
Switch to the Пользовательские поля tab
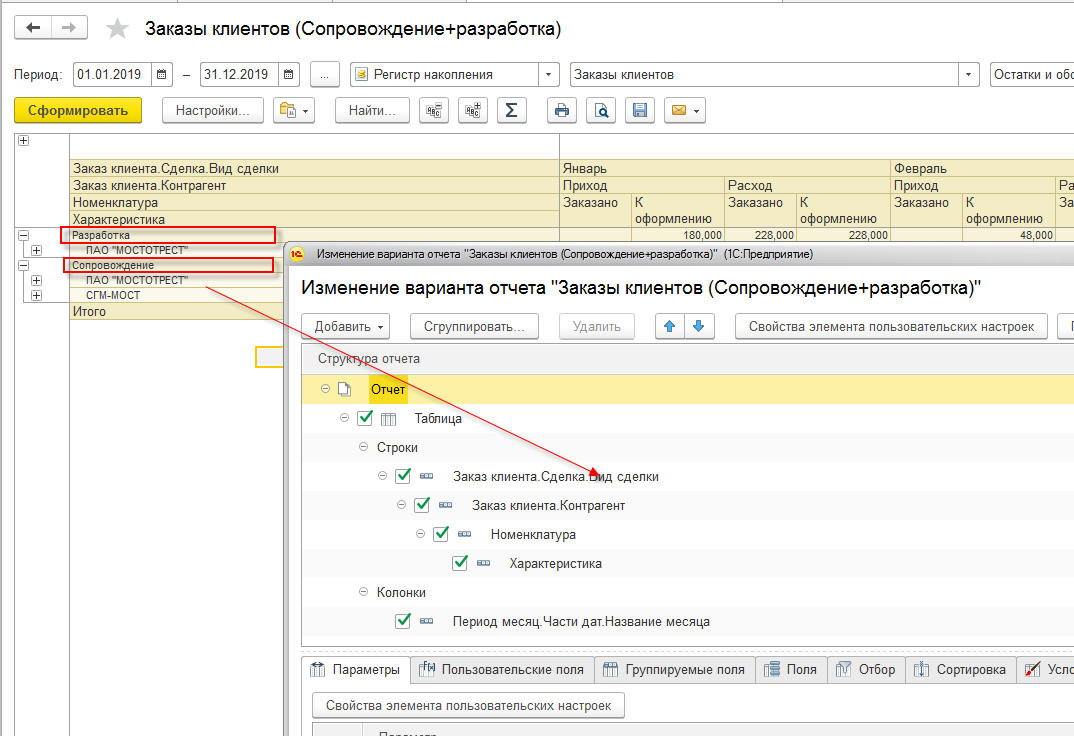click(x=502, y=670)
